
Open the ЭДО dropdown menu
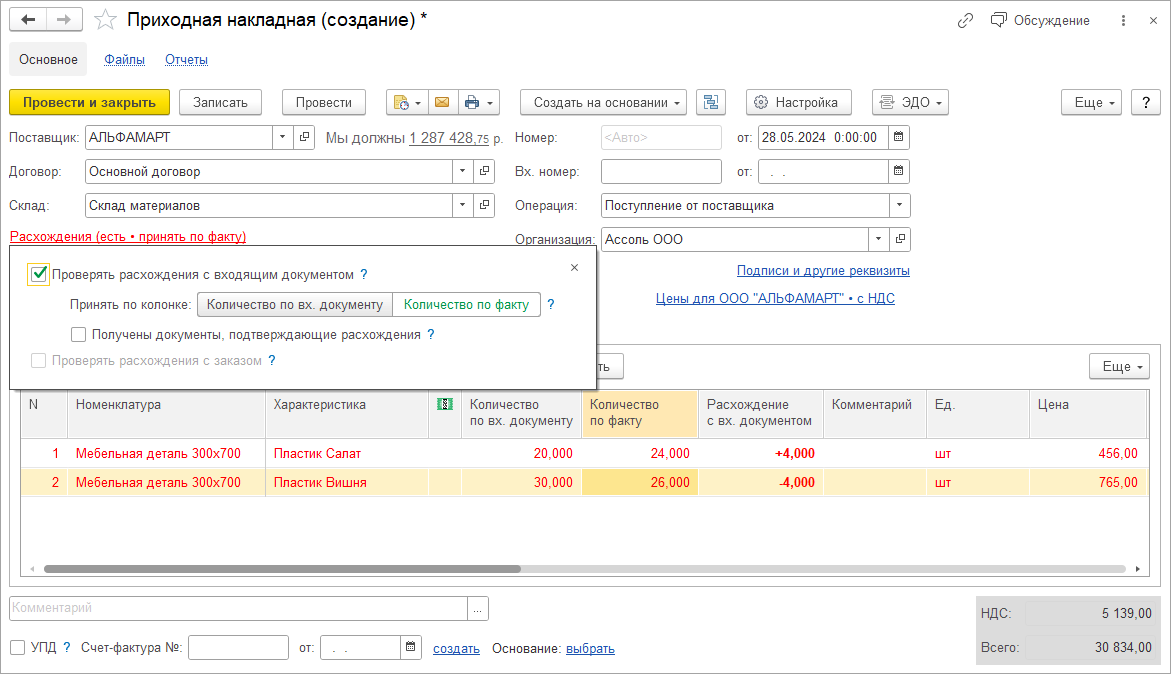[x=910, y=102]
